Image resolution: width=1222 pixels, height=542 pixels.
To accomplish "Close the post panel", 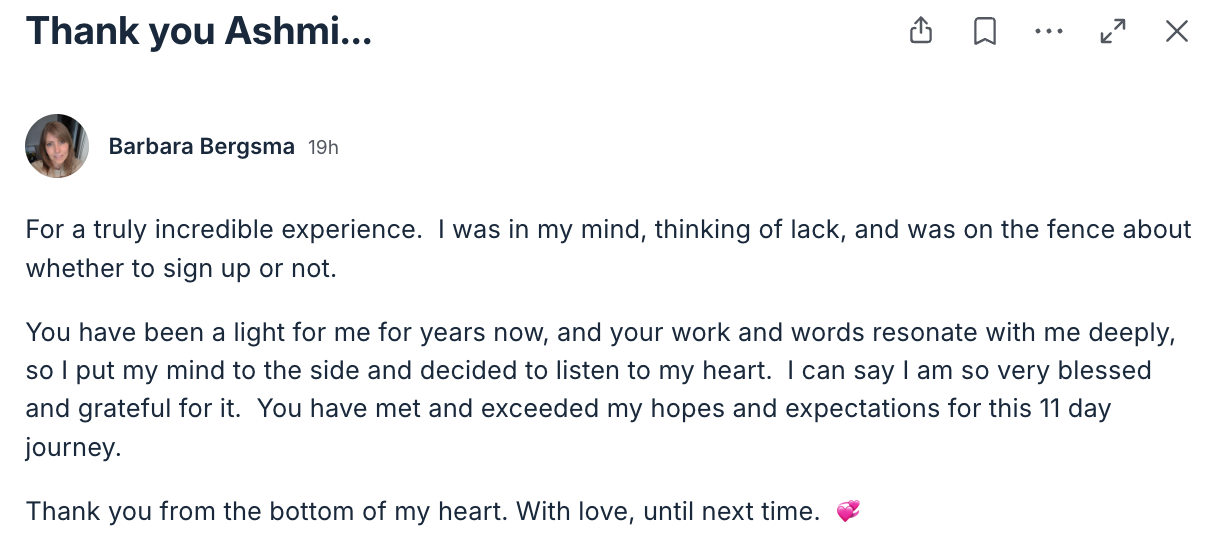I will (x=1177, y=32).
